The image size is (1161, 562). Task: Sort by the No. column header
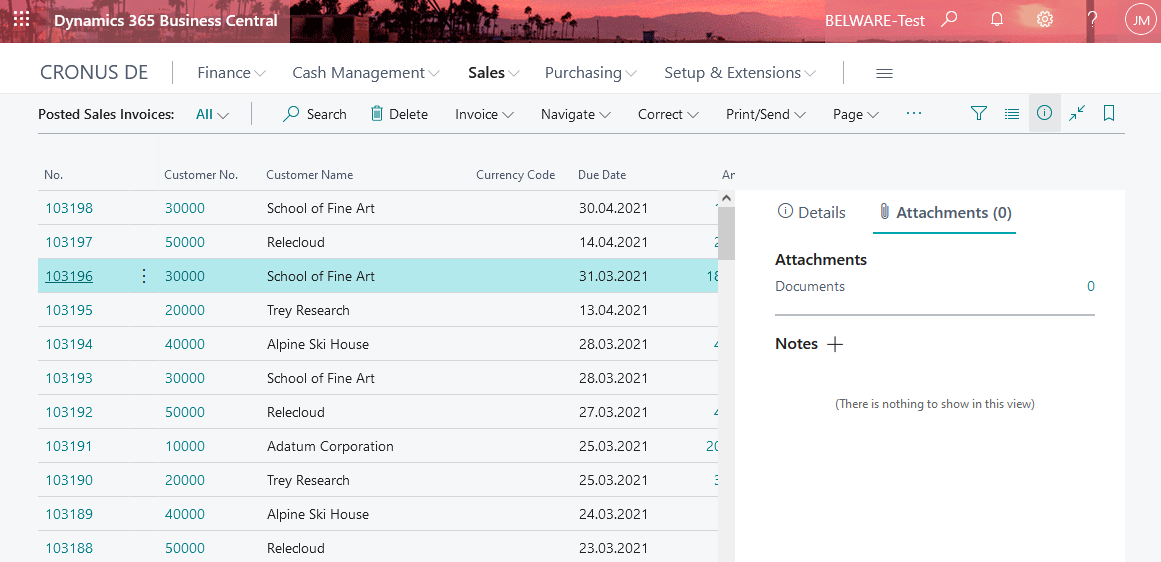54,175
